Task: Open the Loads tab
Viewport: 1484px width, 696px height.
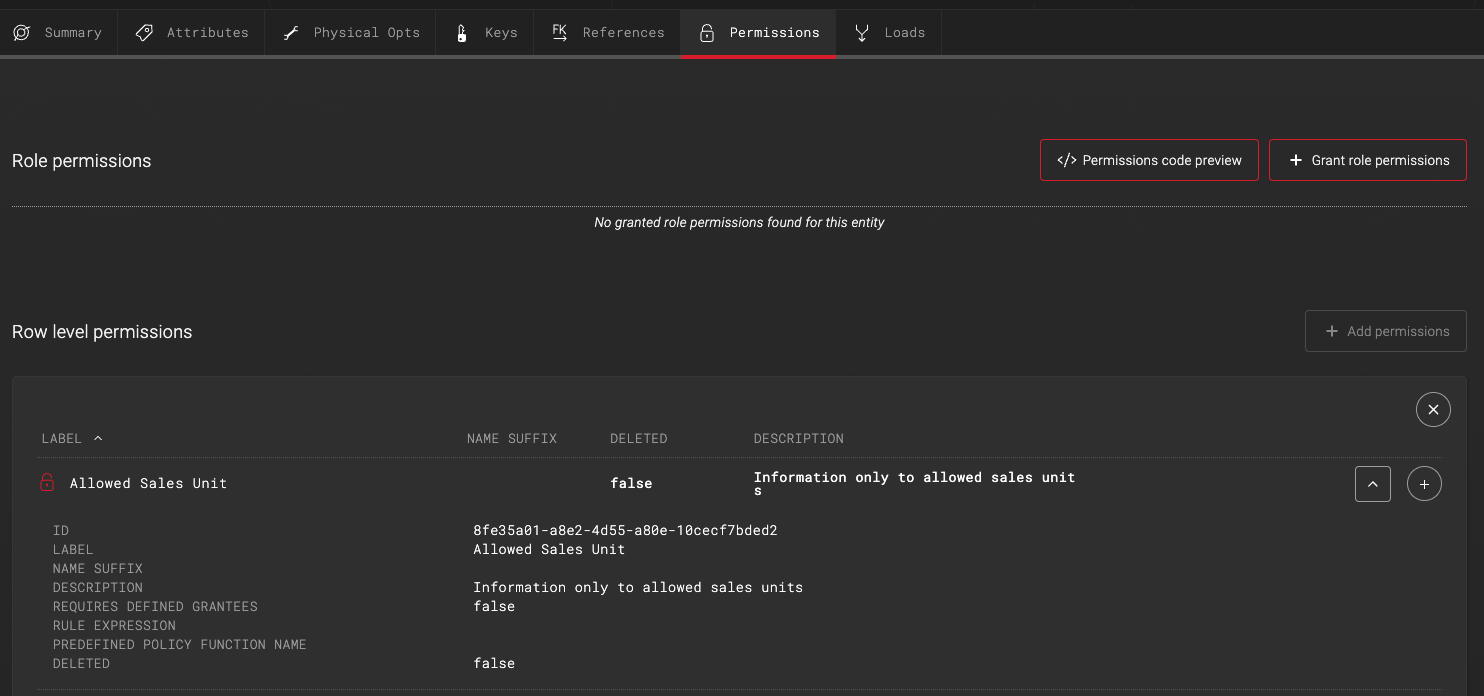Action: point(887,32)
